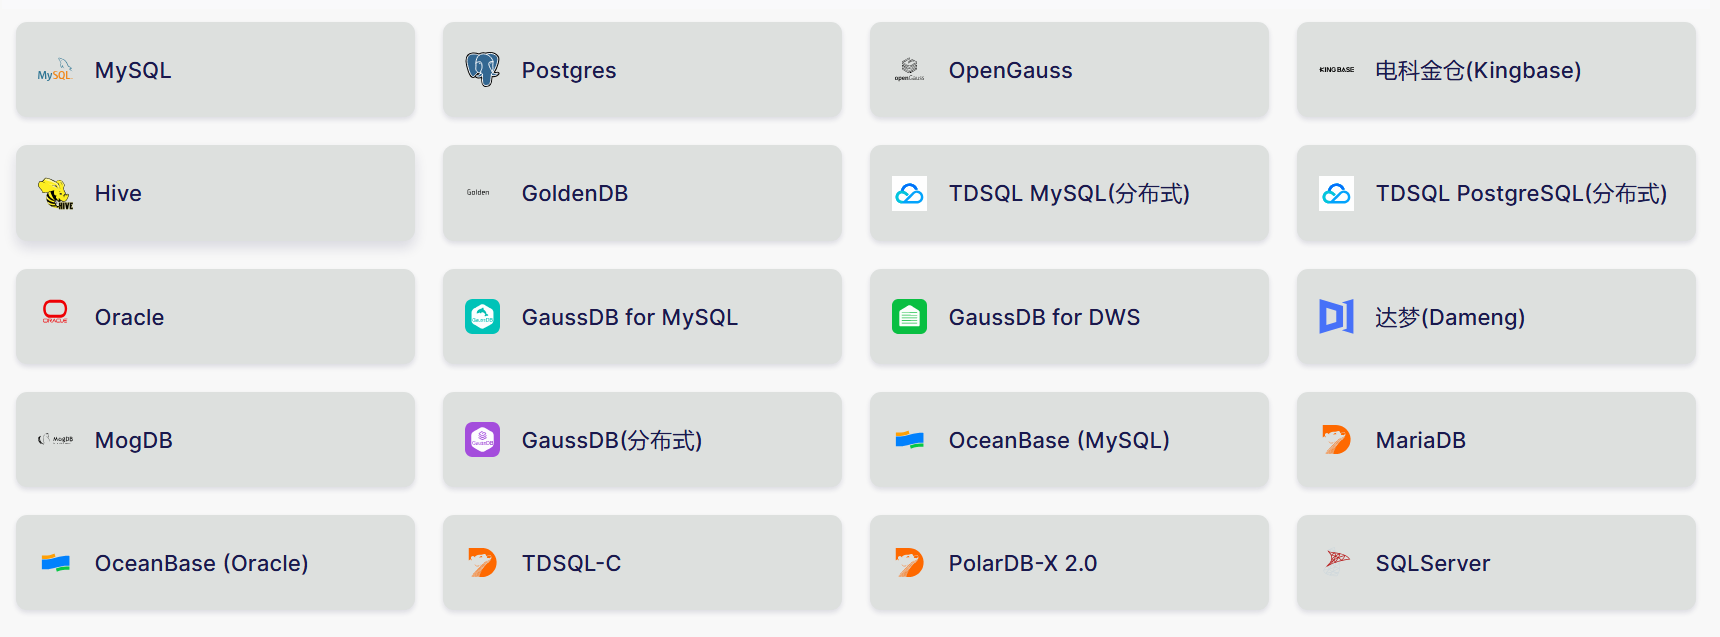Click the Hive bee logo icon
The image size is (1720, 637).
(55, 193)
